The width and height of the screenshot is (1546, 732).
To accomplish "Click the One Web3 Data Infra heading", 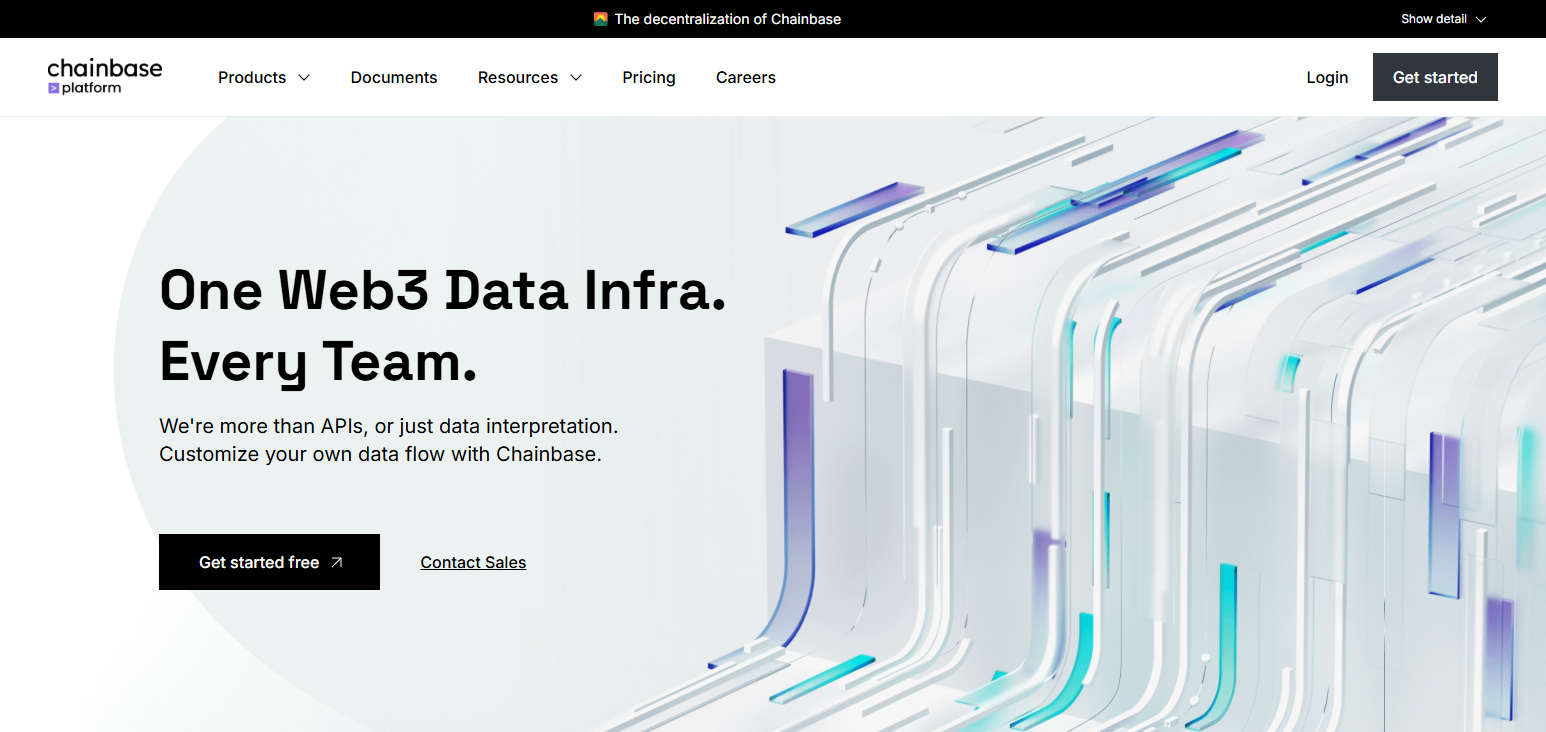I will 443,290.
